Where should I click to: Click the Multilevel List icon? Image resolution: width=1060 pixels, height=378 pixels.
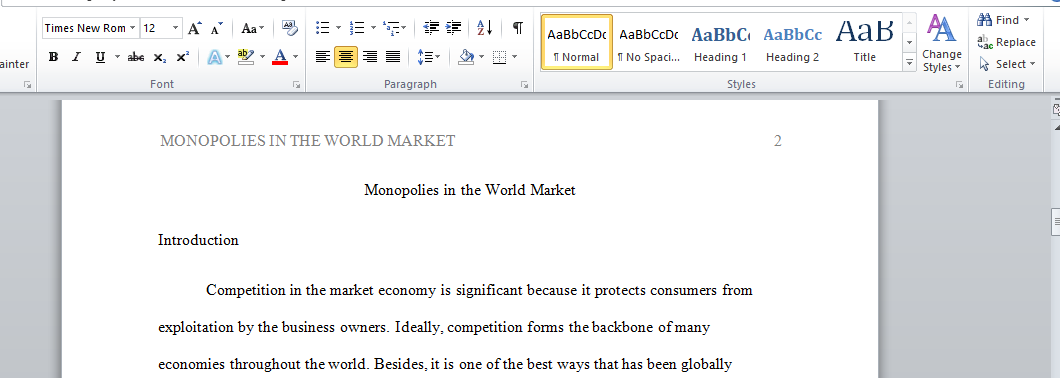pos(391,28)
